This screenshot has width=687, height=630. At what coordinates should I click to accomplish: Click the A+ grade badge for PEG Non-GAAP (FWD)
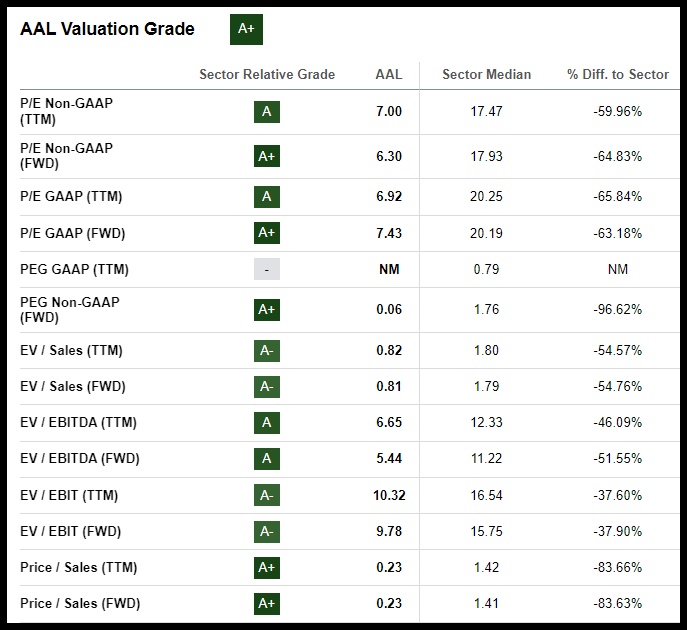pyautogui.click(x=266, y=310)
